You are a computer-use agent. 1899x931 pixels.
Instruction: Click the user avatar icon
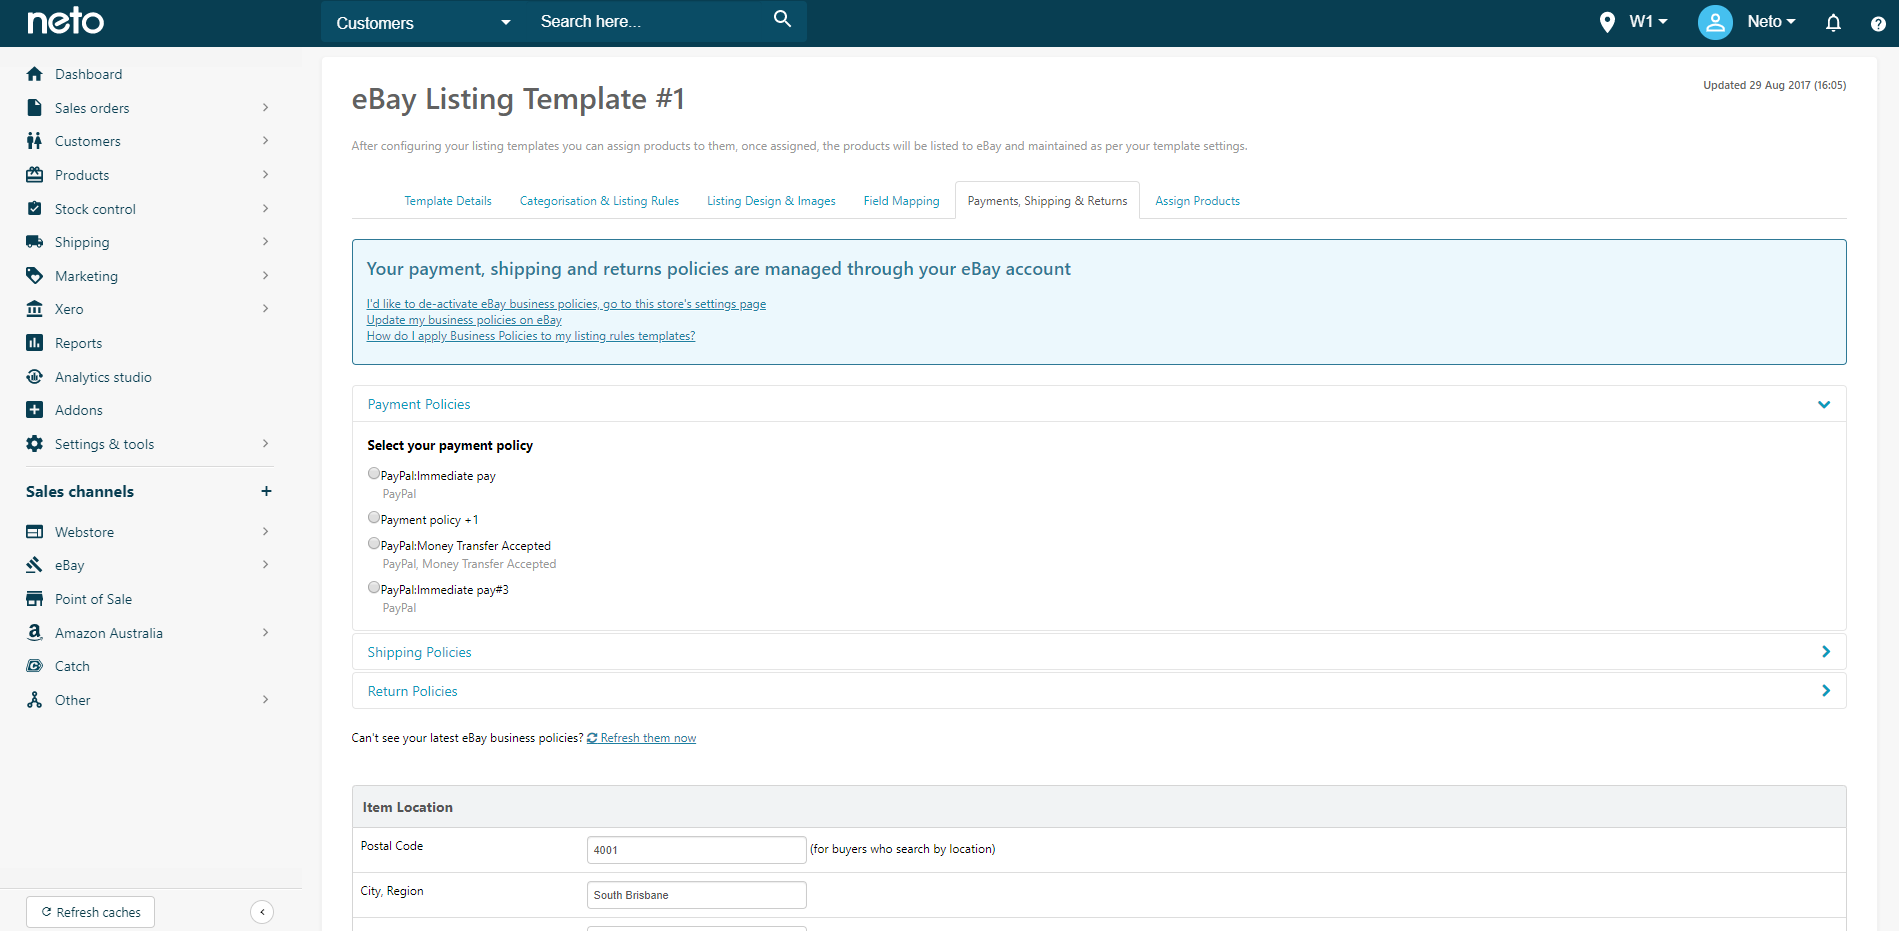pos(1715,22)
